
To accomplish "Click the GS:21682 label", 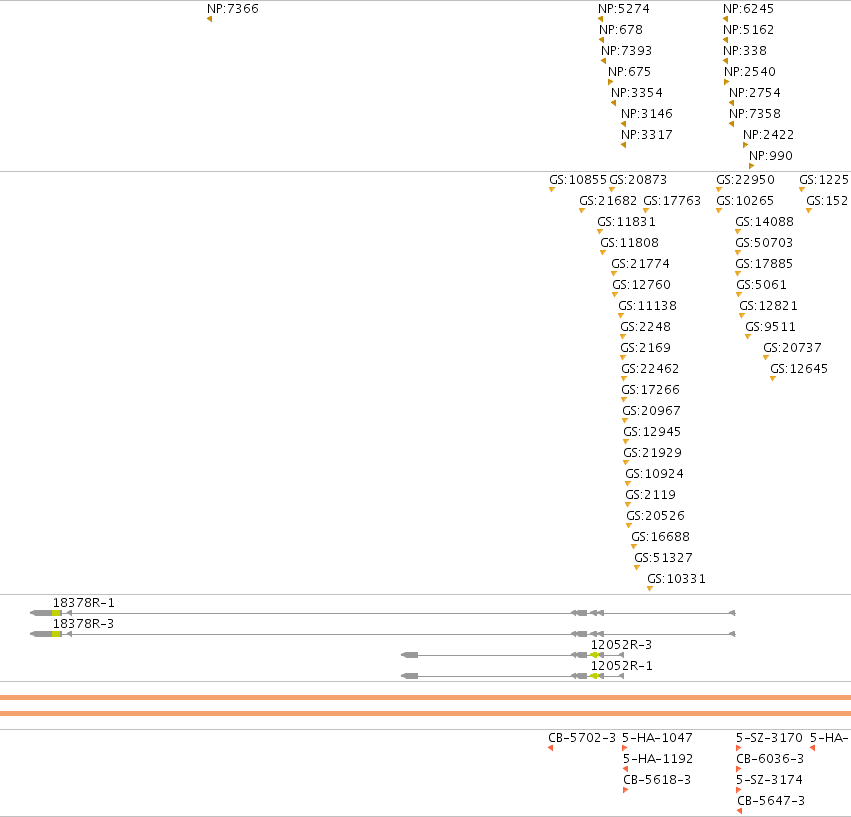I will tap(608, 201).
